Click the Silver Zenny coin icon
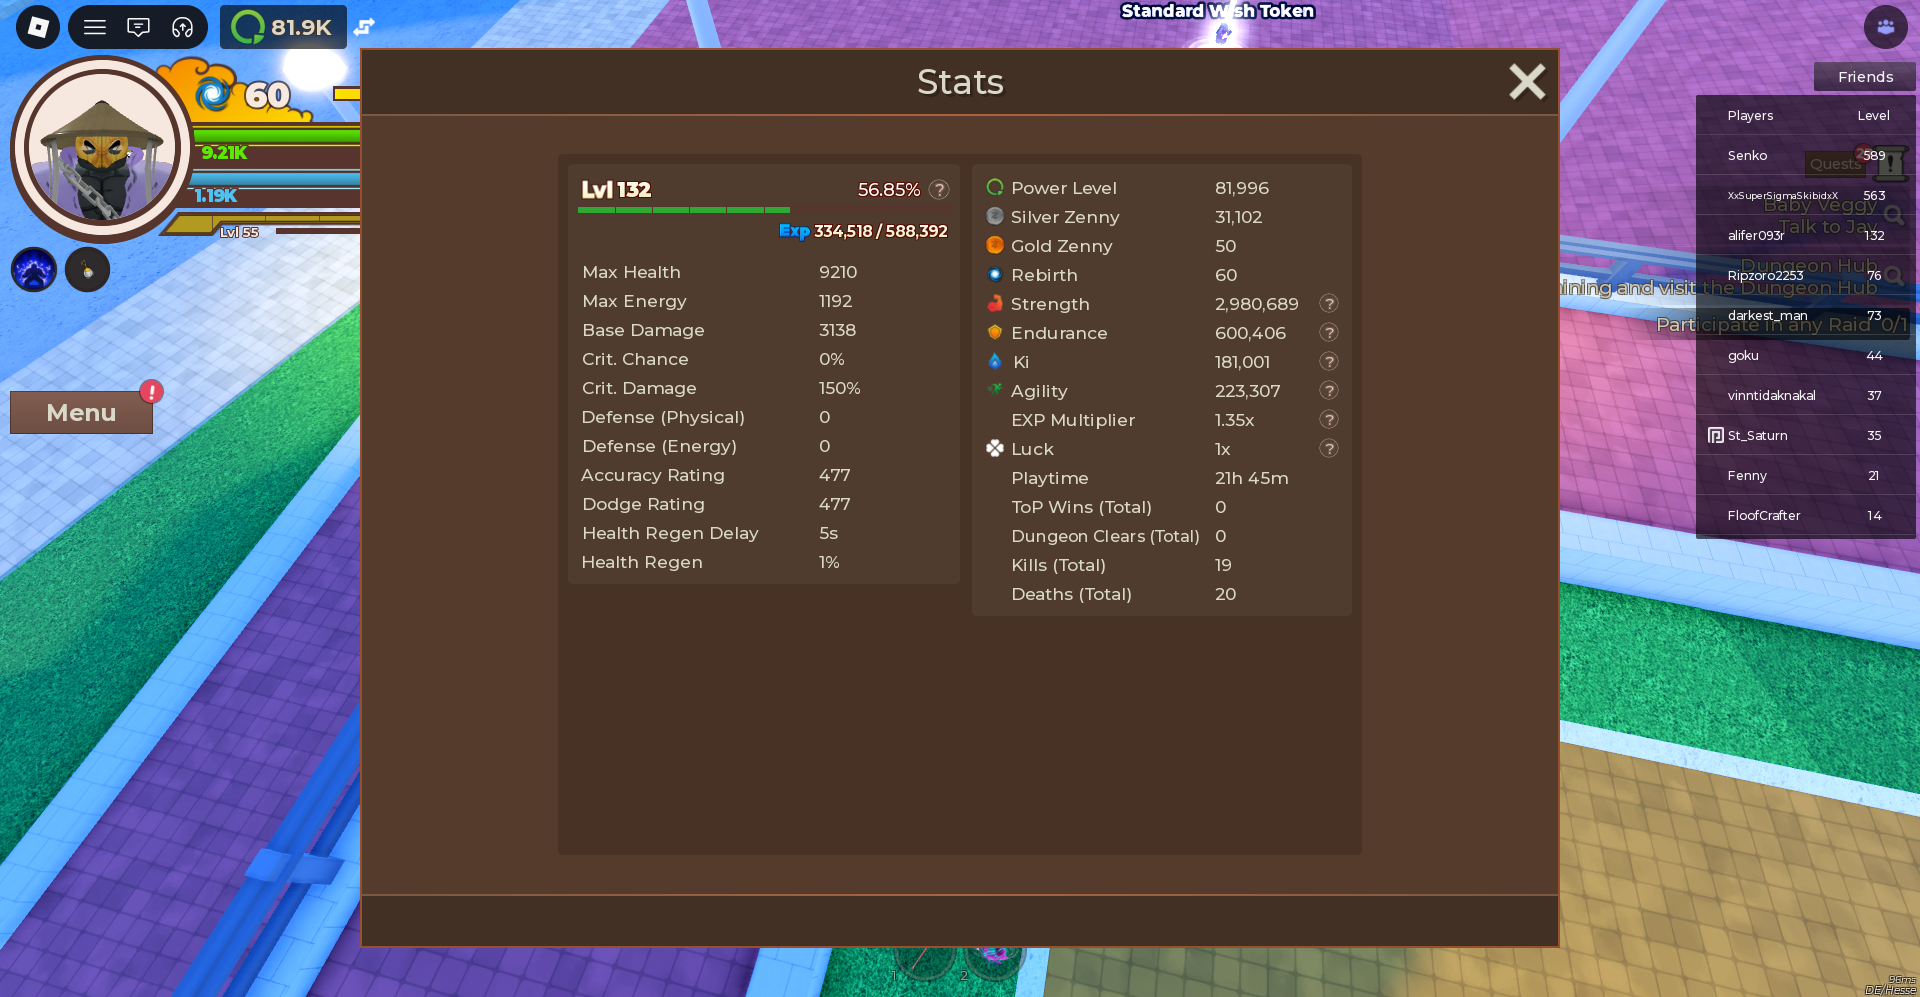This screenshot has width=1920, height=997. point(995,216)
